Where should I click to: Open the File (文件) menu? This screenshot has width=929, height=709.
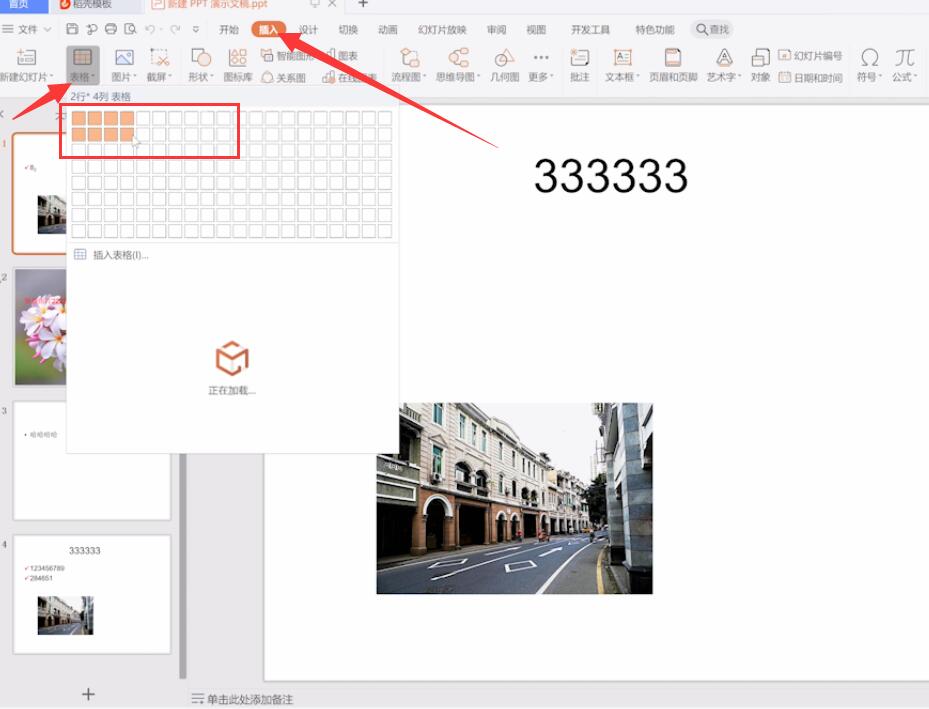pos(27,29)
